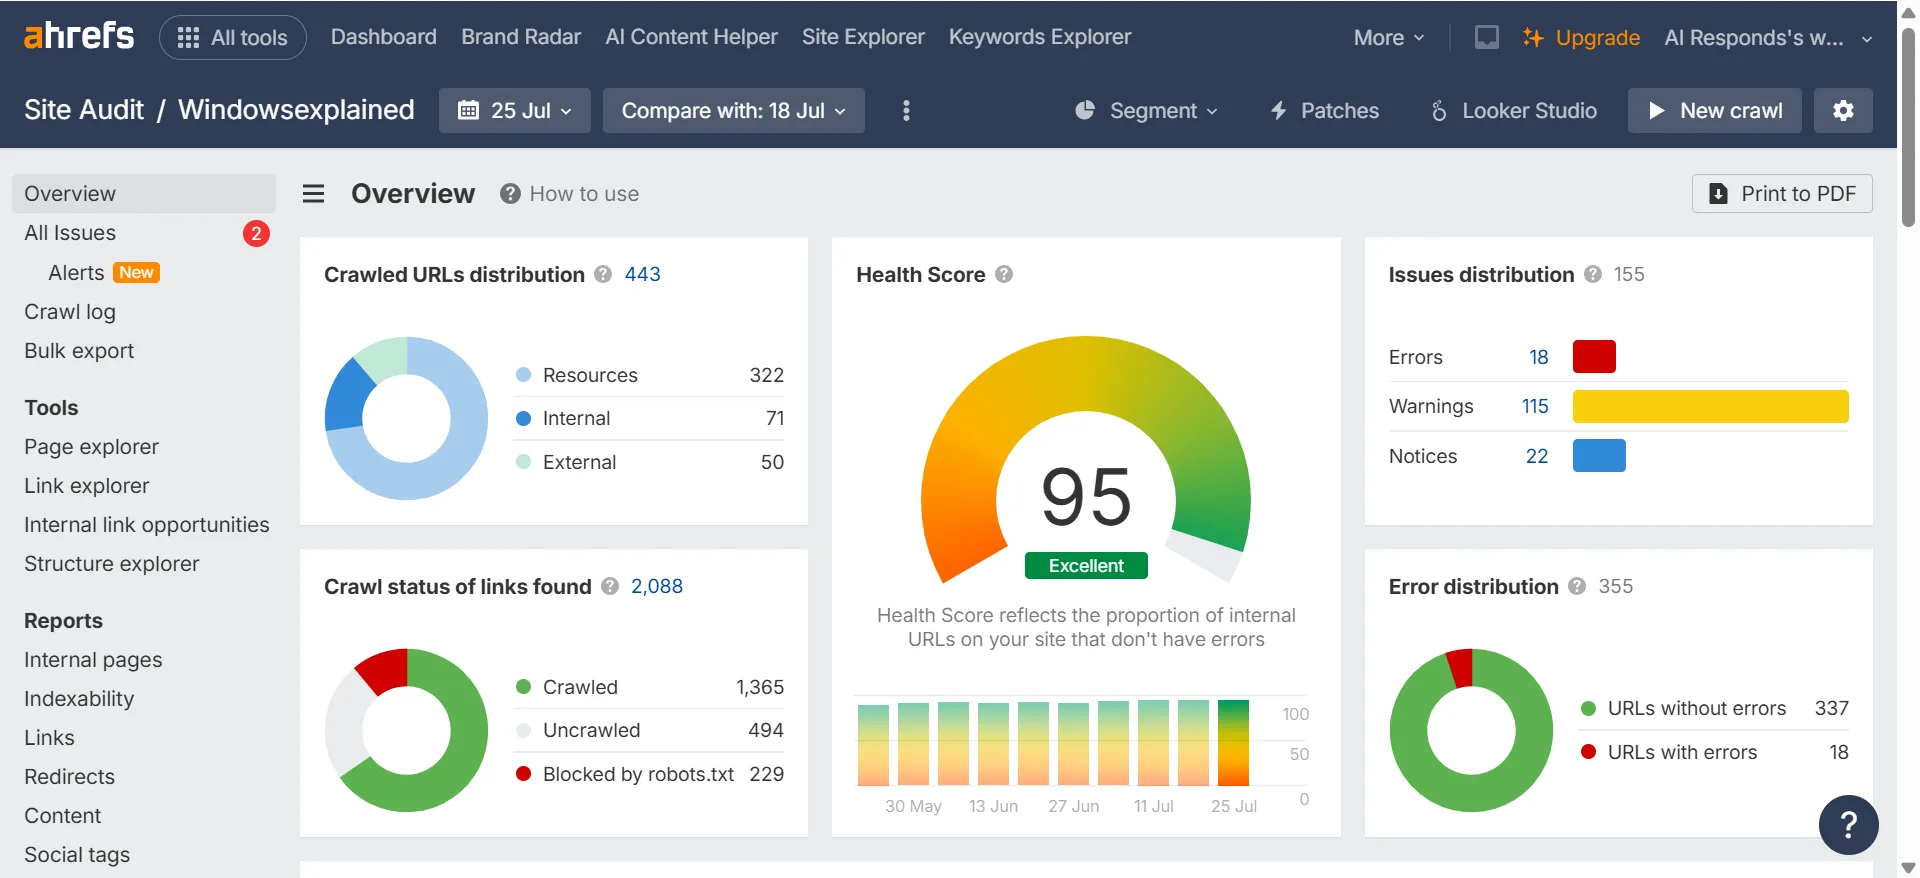The width and height of the screenshot is (1920, 878).
Task: Click the Ahrefs logo
Action: [79, 37]
